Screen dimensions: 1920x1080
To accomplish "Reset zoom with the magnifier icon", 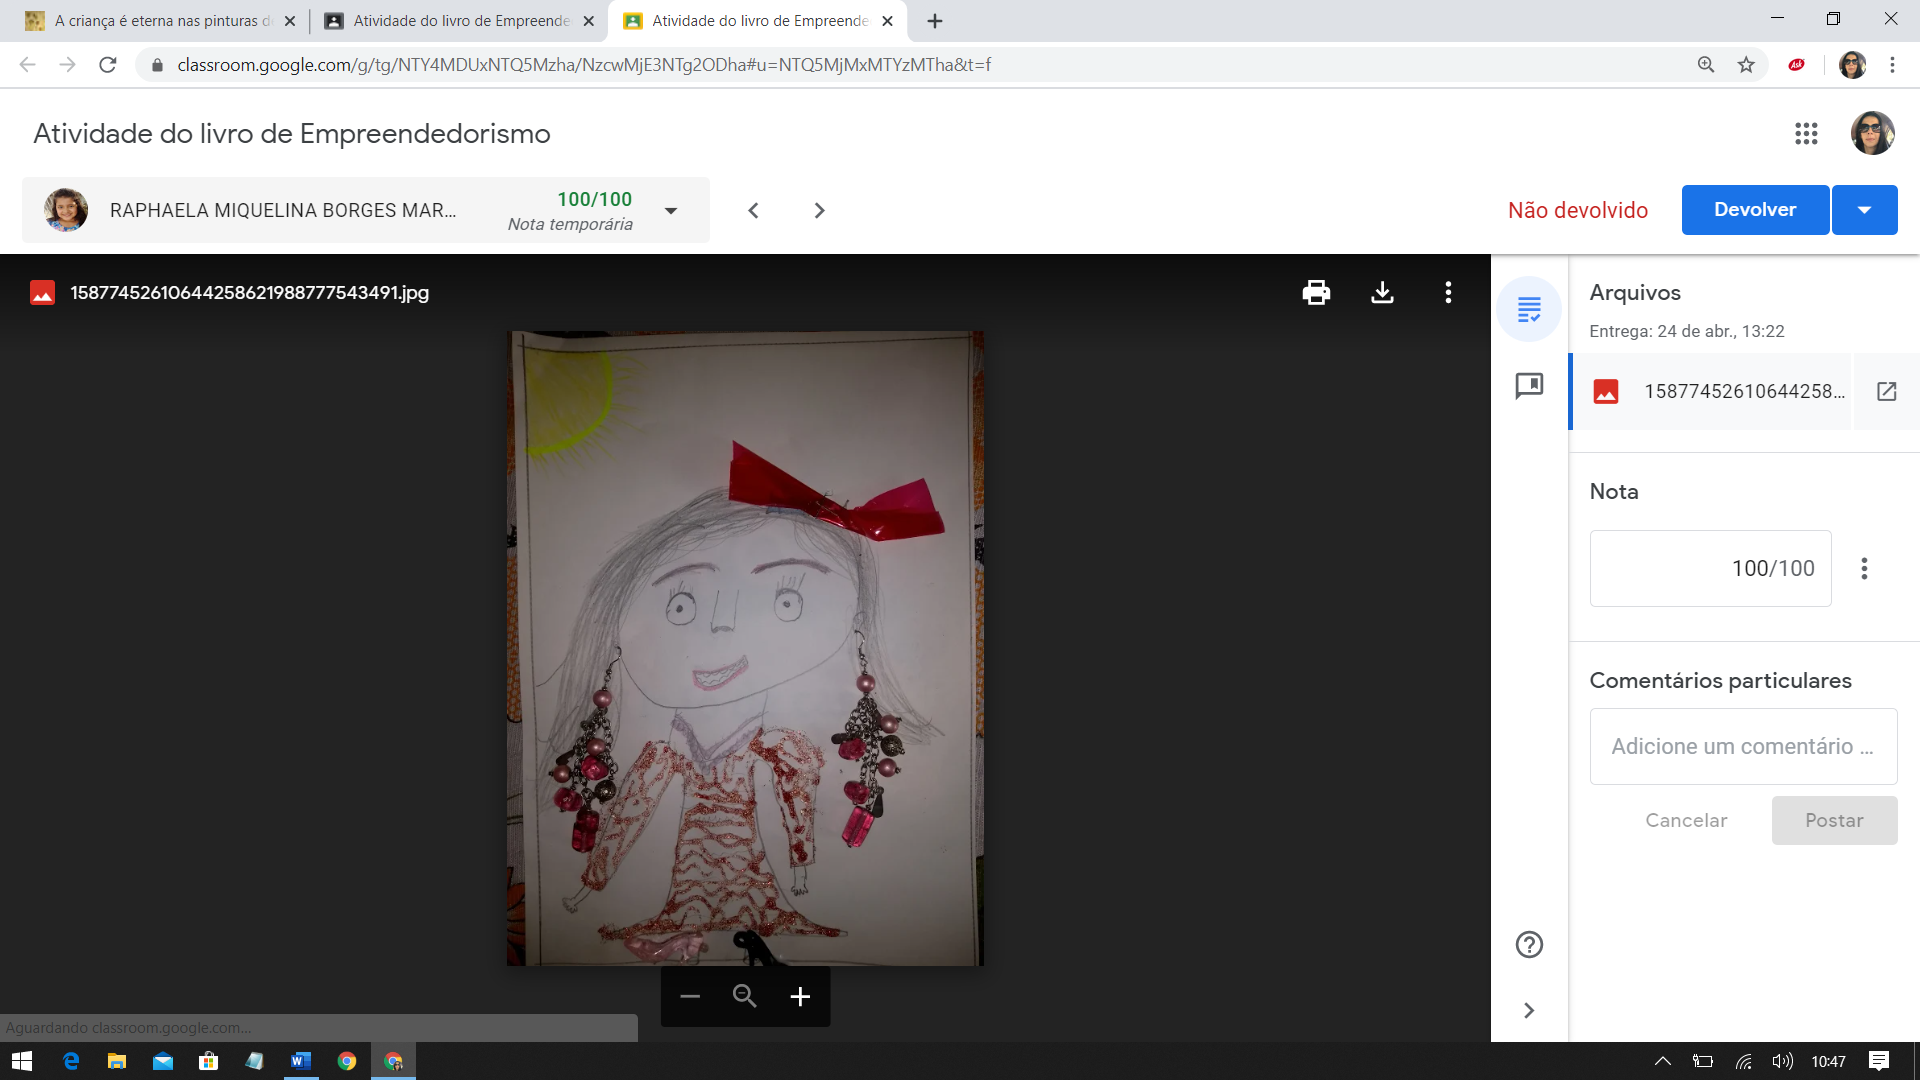I will 745,996.
